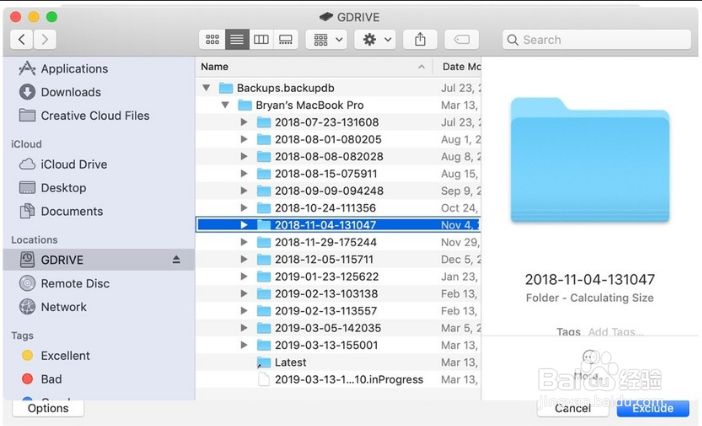
Task: Select the 2019-02-13-103138 folder row
Action: click(338, 294)
